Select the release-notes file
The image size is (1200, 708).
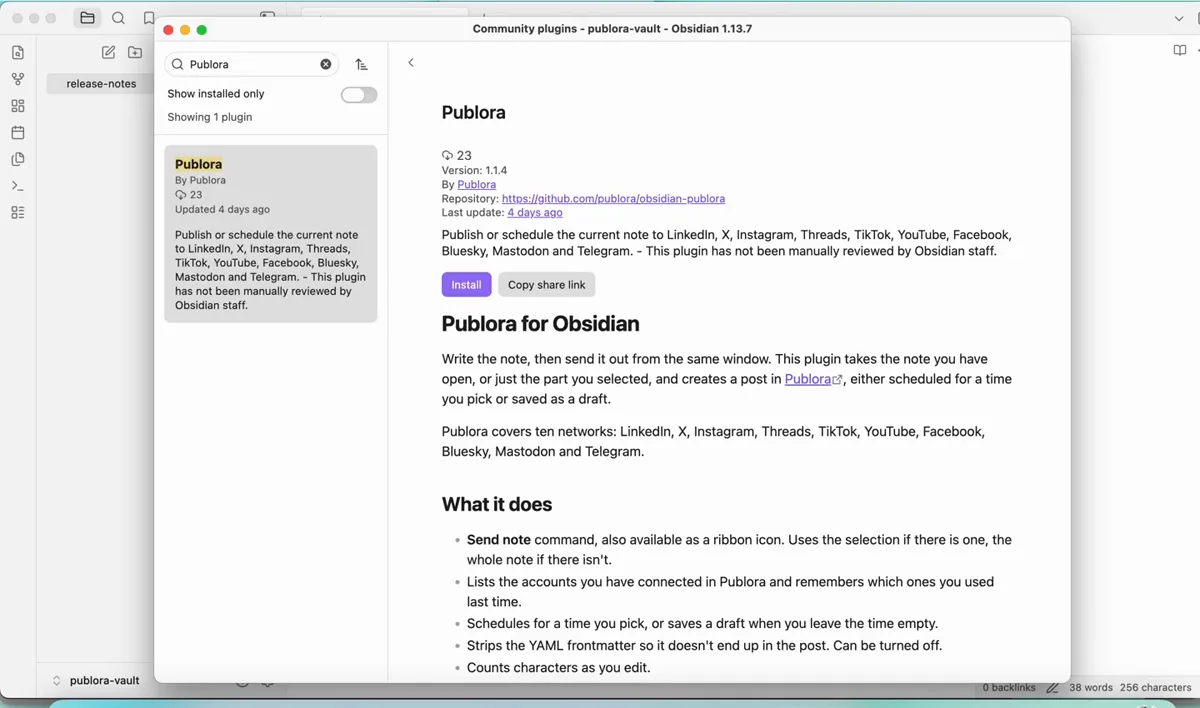point(101,84)
